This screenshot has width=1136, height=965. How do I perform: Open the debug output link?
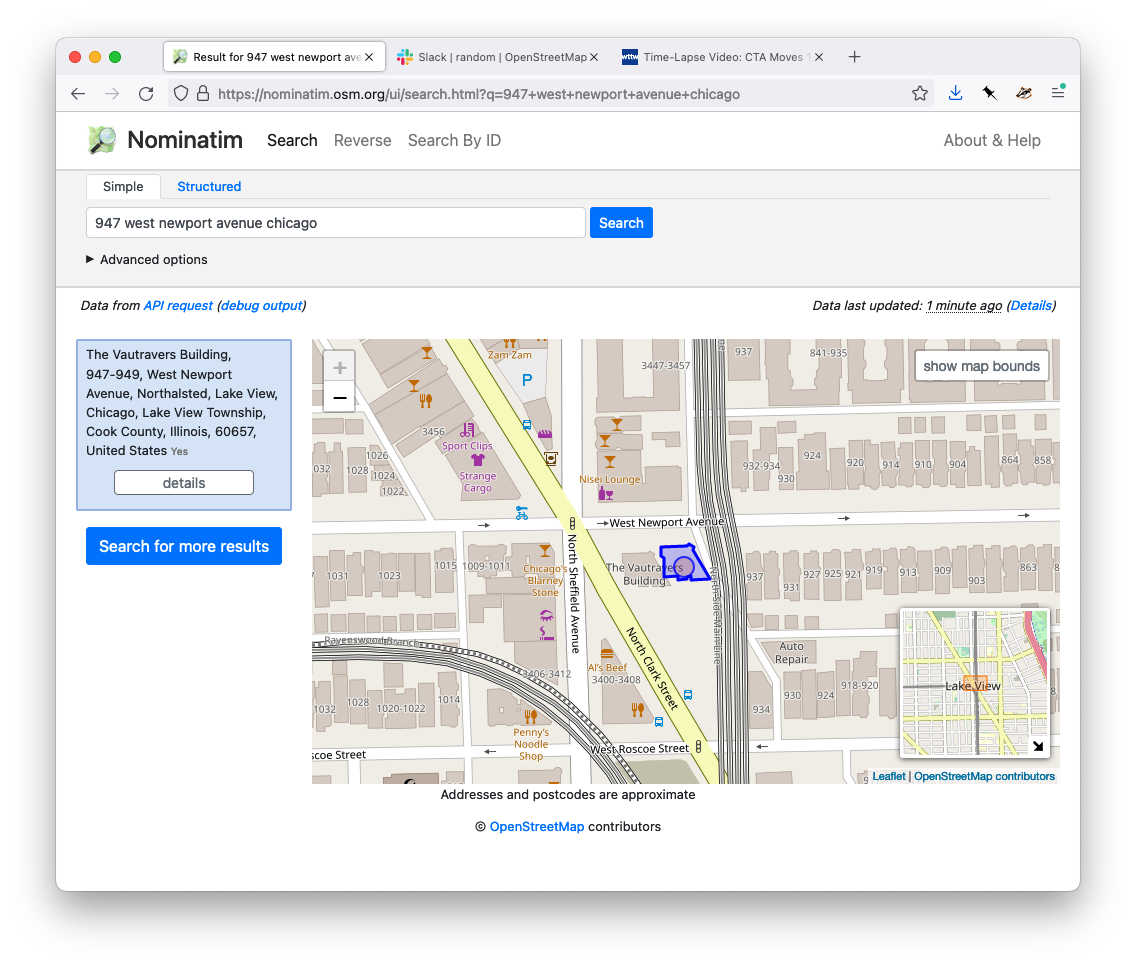click(262, 306)
